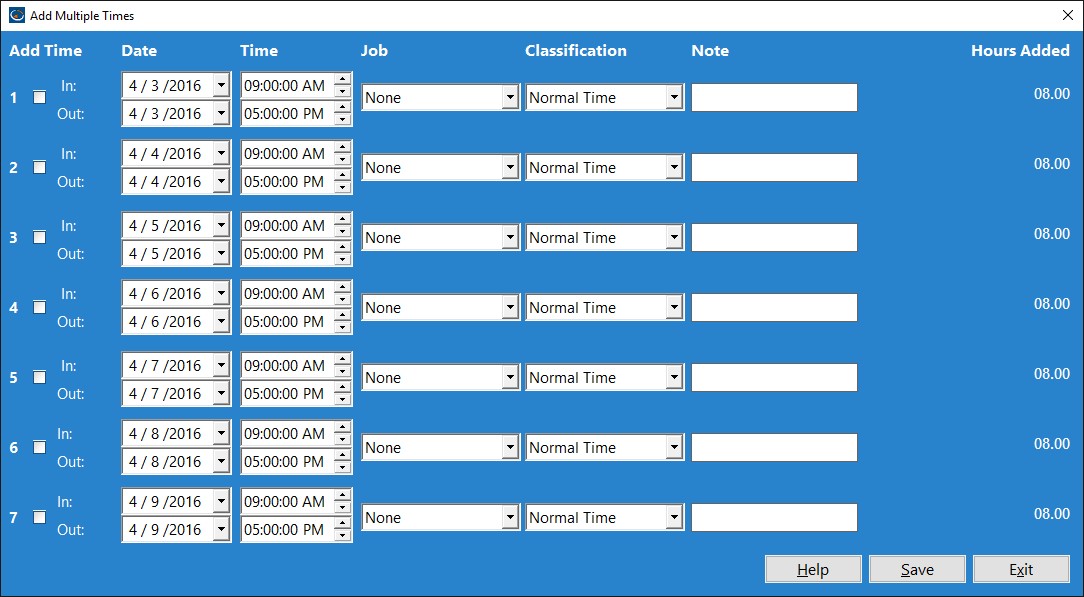Screen dimensions: 1084x597
Task: Check the Add Time box for row 2
Action: tap(40, 167)
